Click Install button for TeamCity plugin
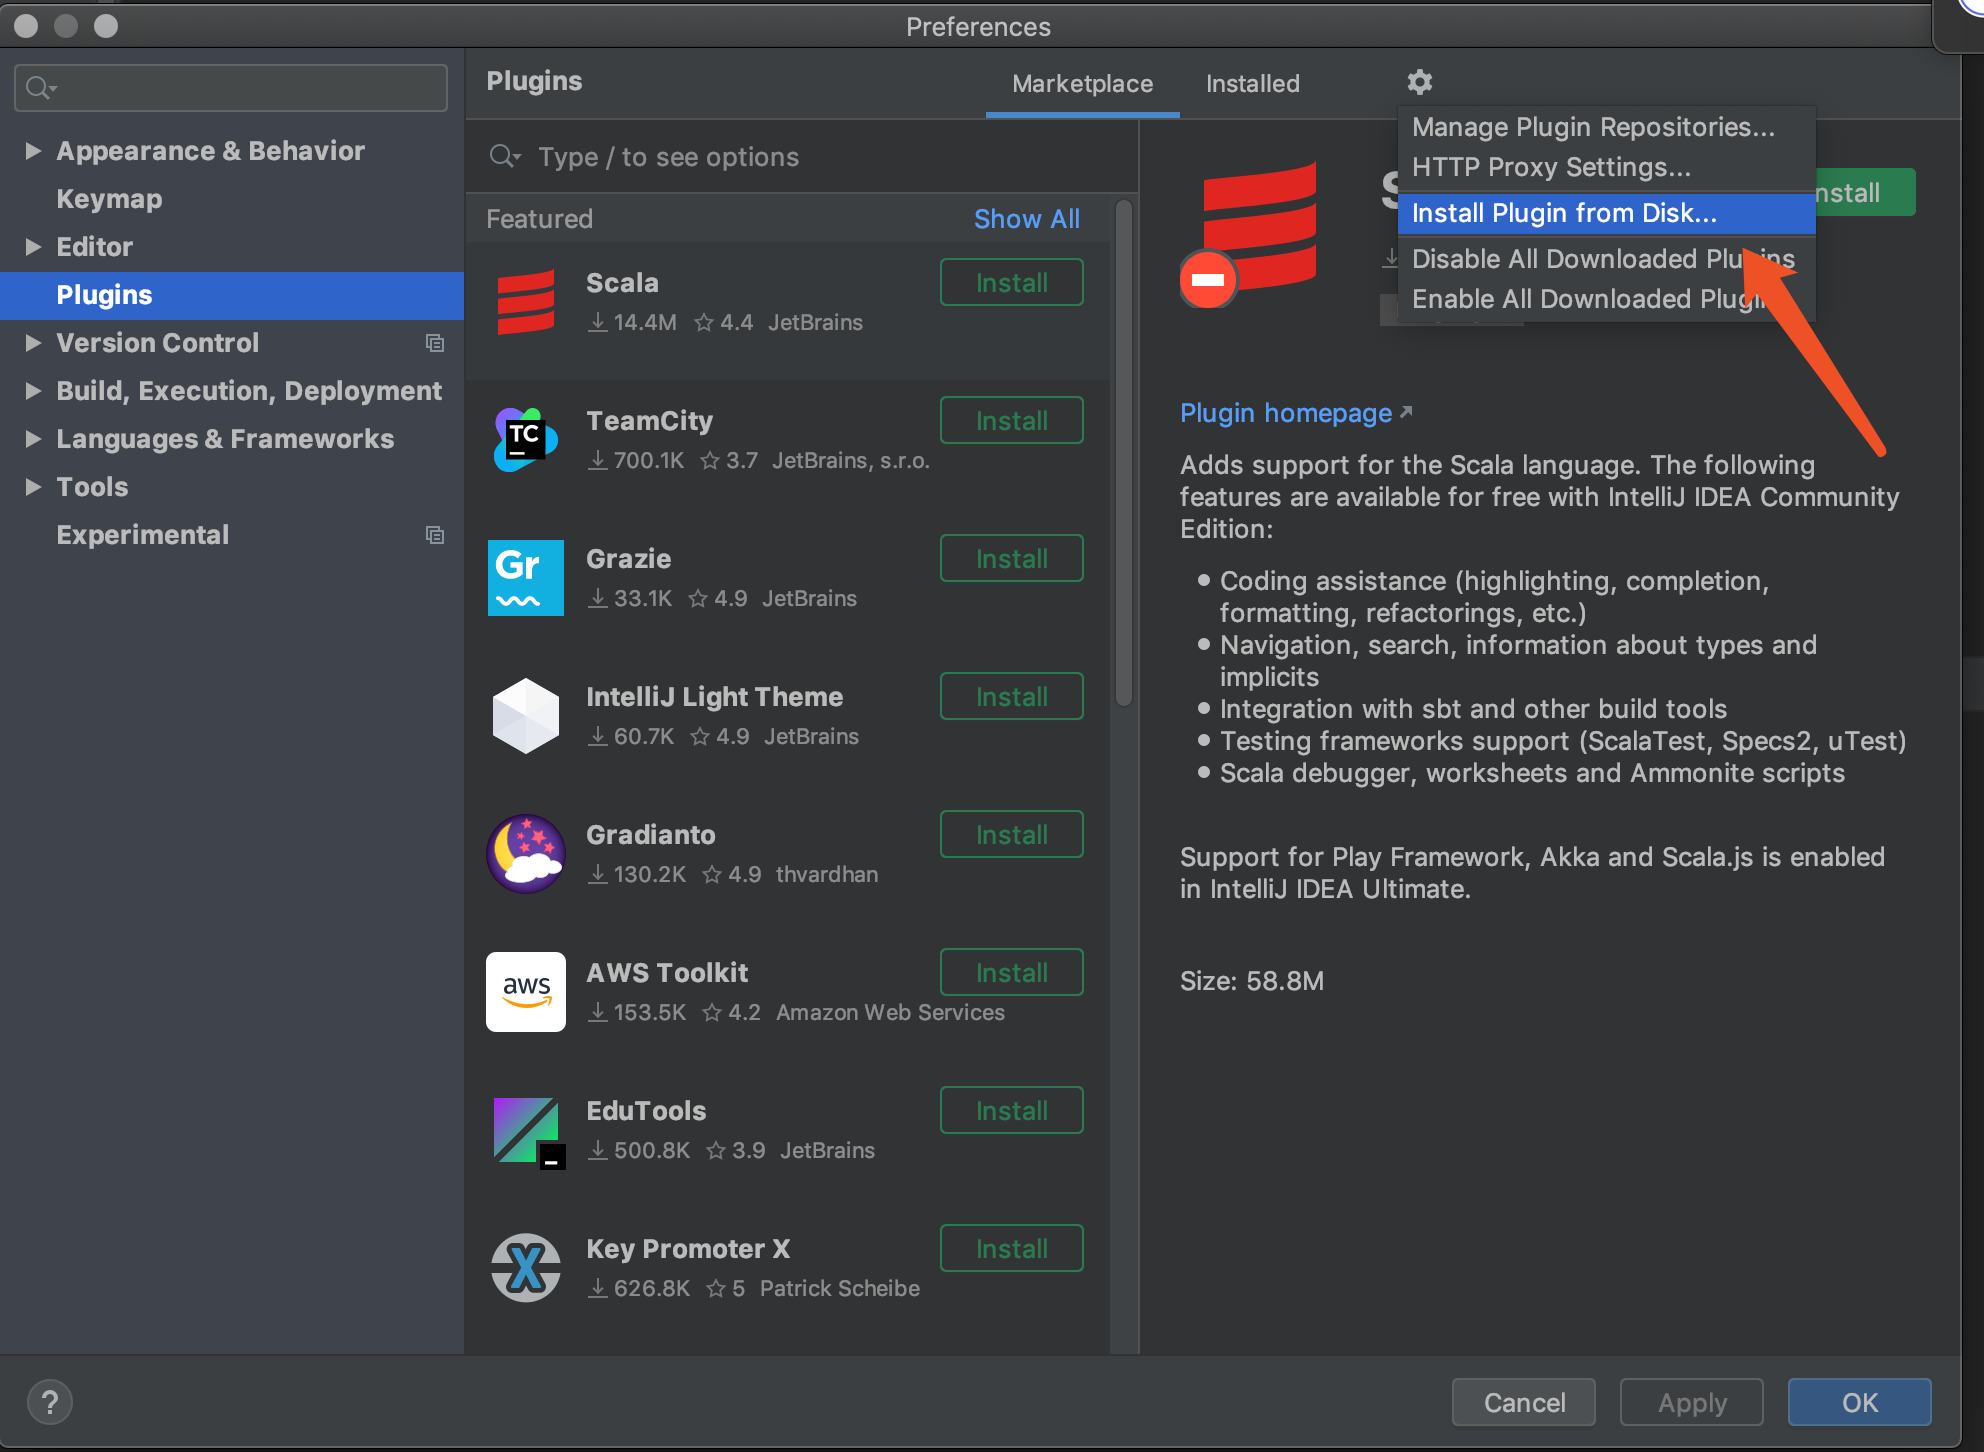 click(x=1012, y=419)
